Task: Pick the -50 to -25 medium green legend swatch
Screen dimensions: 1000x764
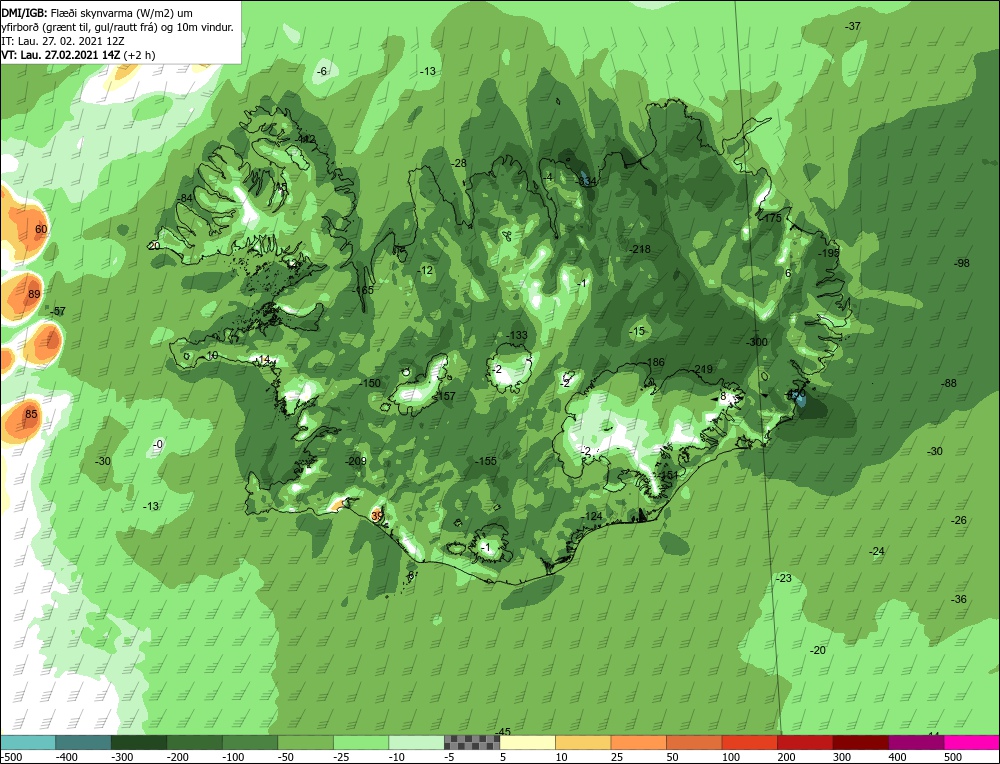Action: (x=305, y=742)
